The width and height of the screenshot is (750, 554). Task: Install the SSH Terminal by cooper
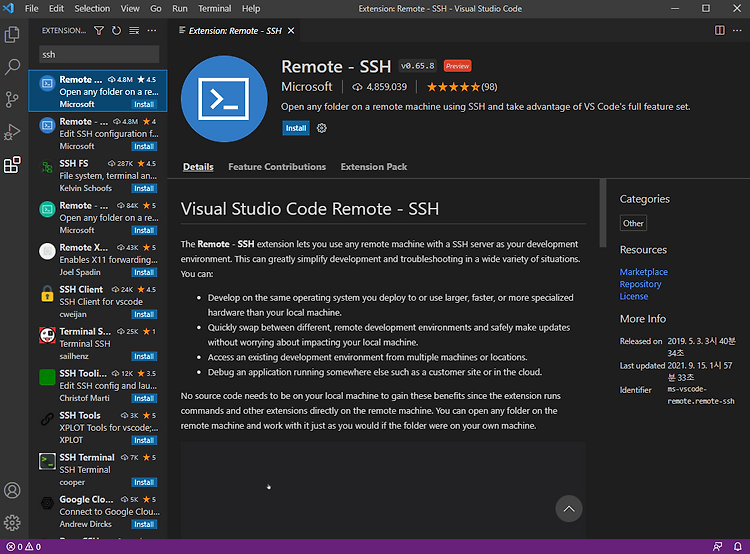[144, 482]
